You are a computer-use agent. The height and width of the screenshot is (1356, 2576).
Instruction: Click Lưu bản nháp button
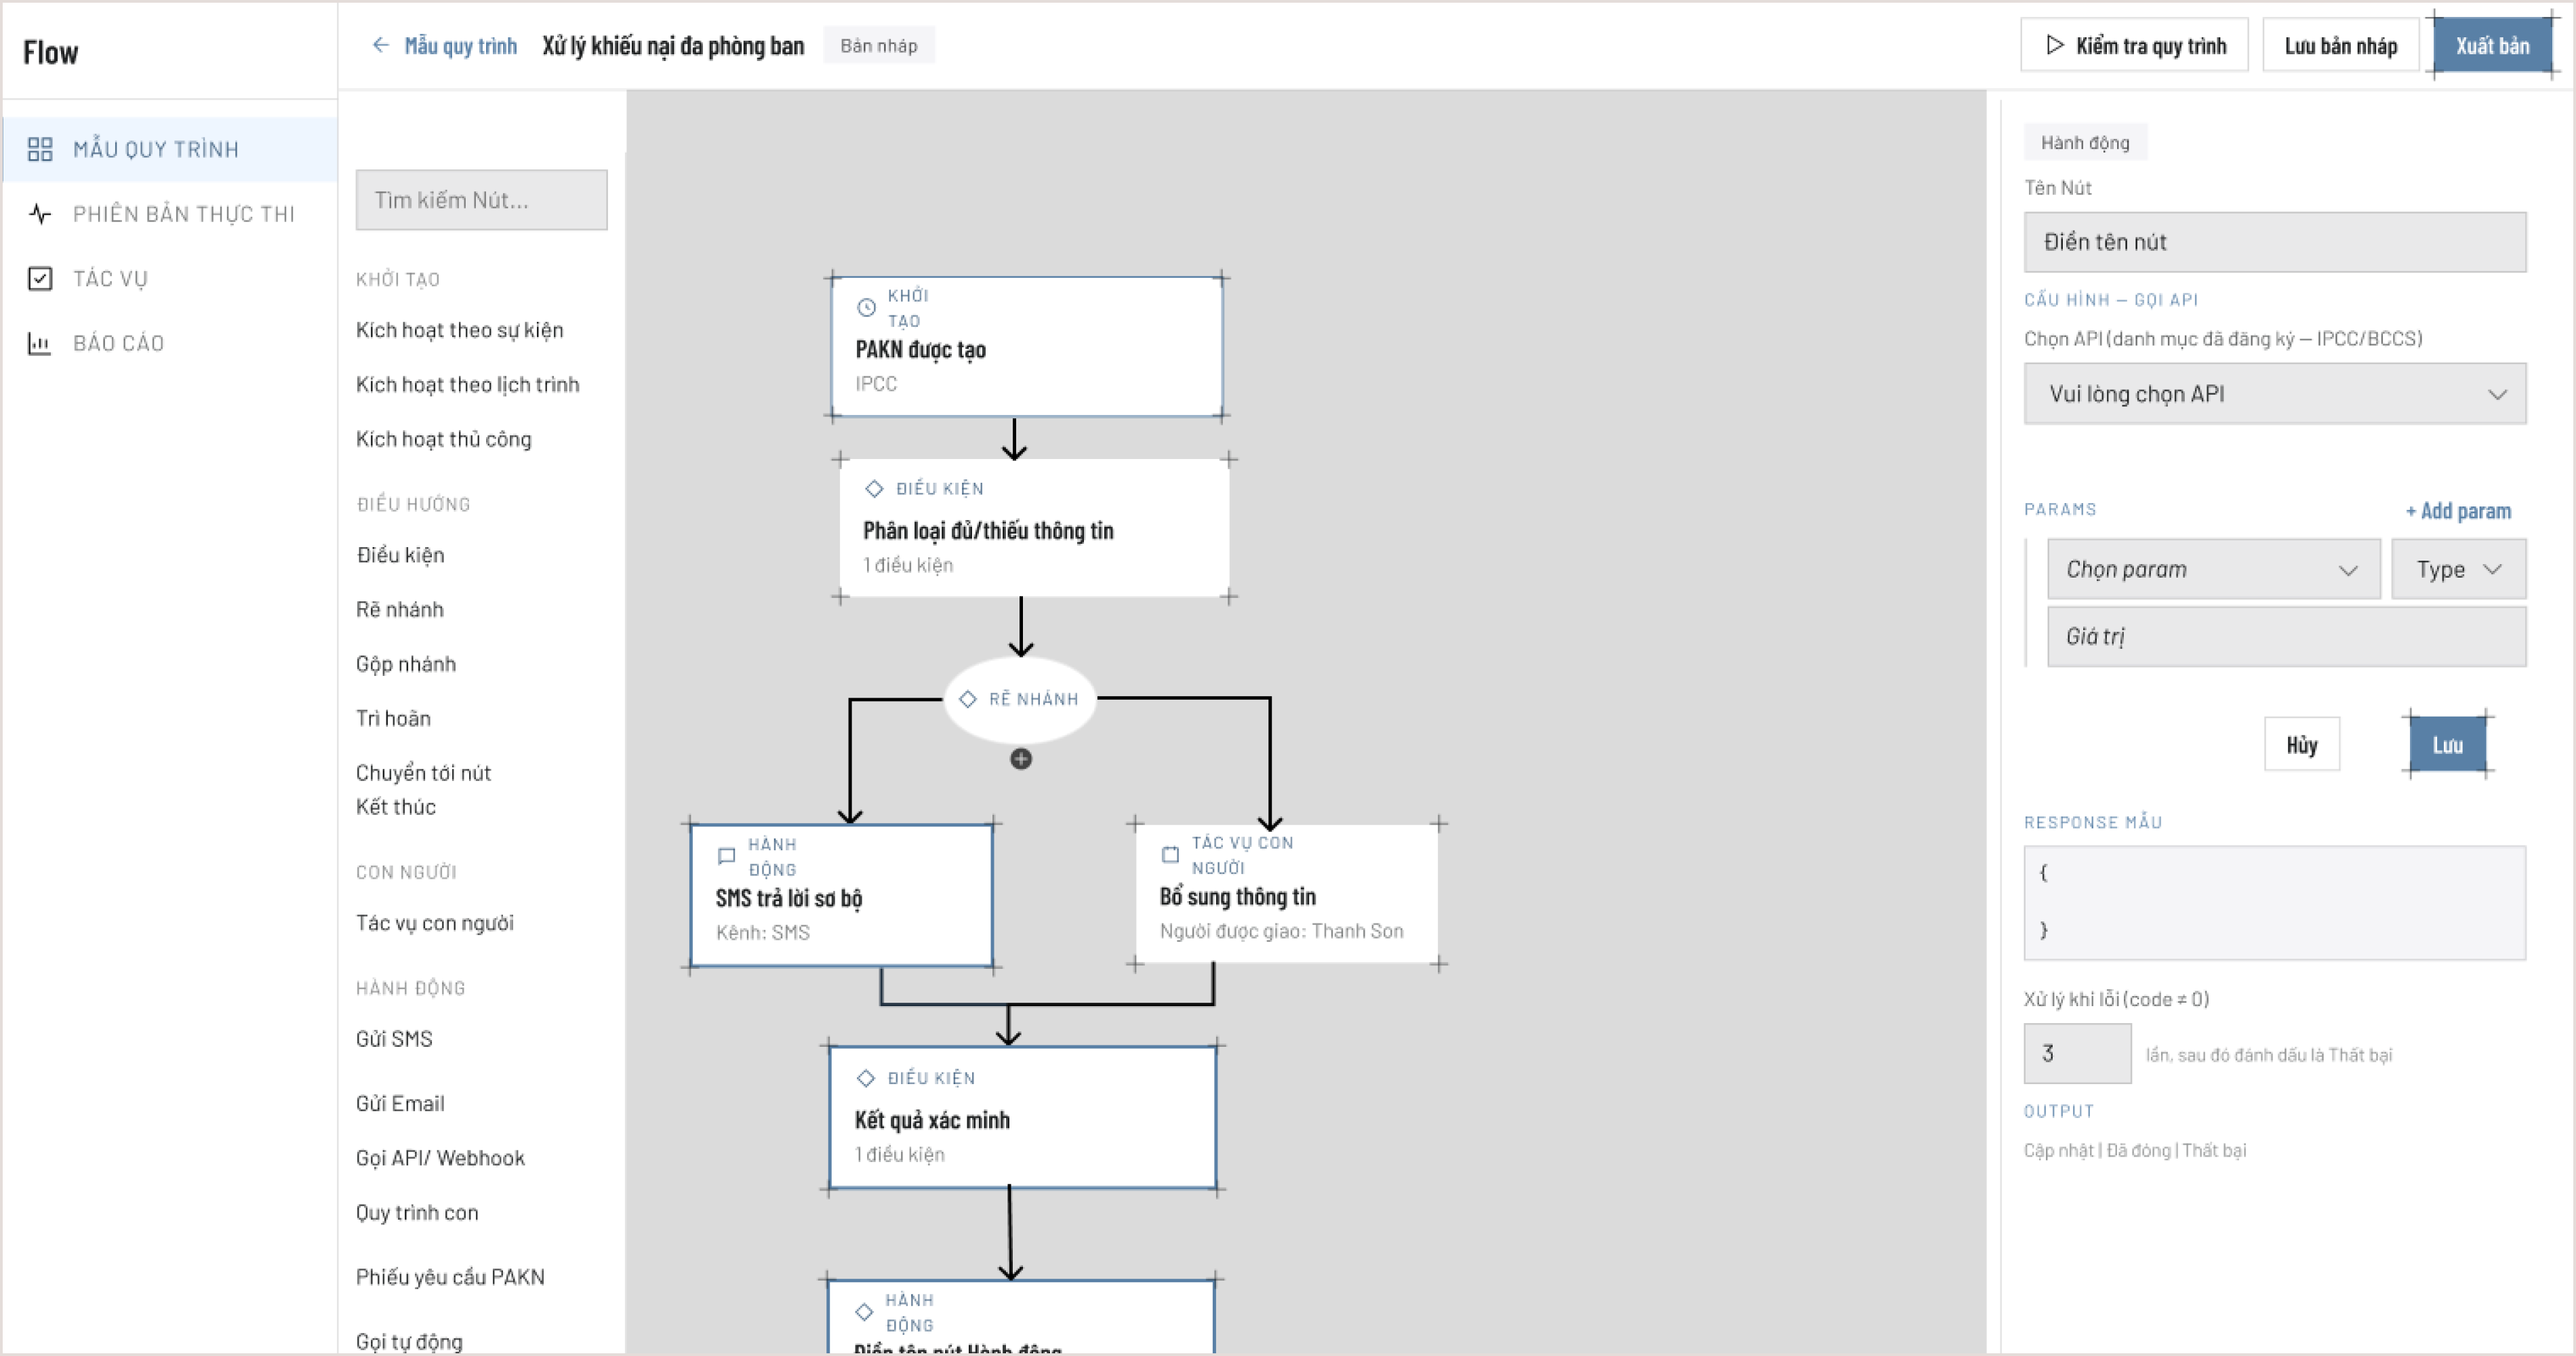(2341, 45)
